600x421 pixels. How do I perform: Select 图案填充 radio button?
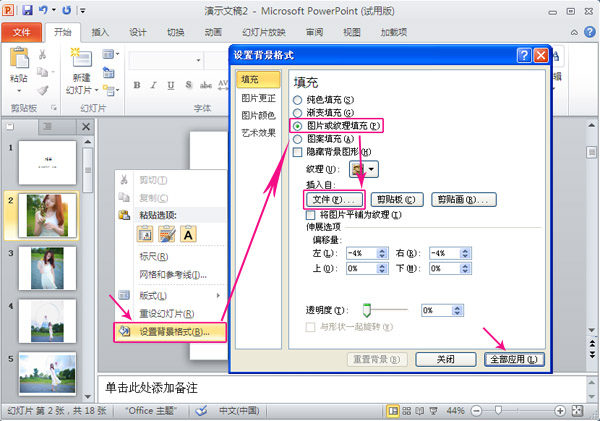[297, 139]
